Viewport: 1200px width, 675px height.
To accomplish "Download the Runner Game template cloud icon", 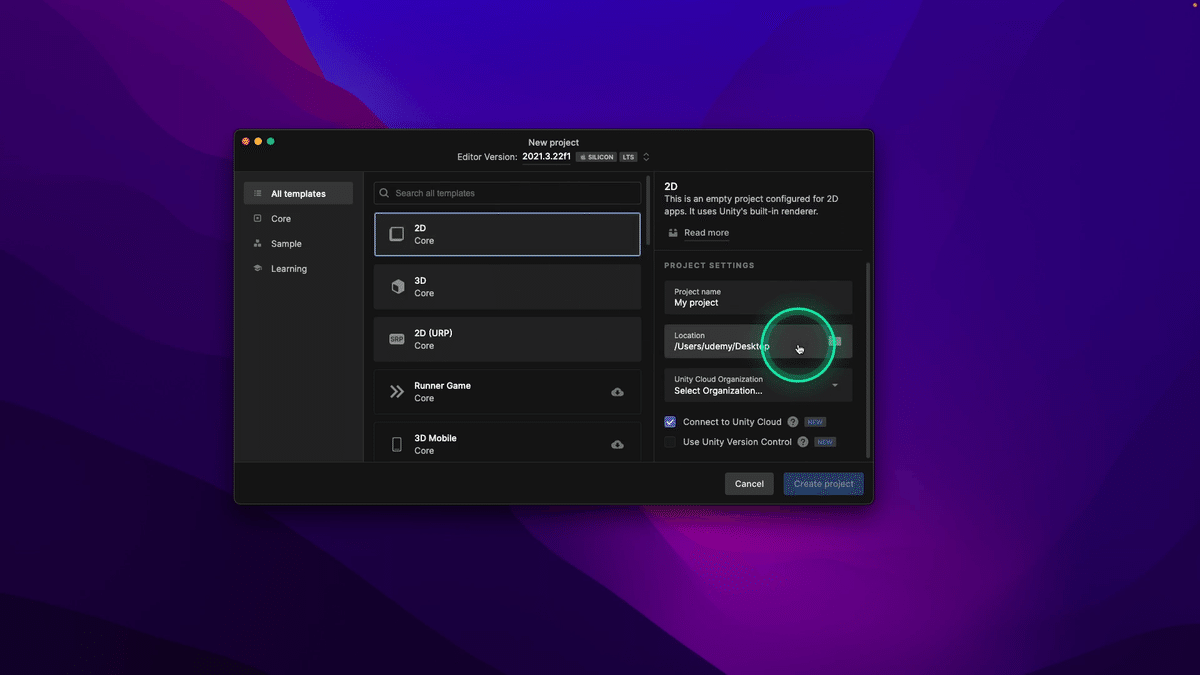I will pos(617,392).
